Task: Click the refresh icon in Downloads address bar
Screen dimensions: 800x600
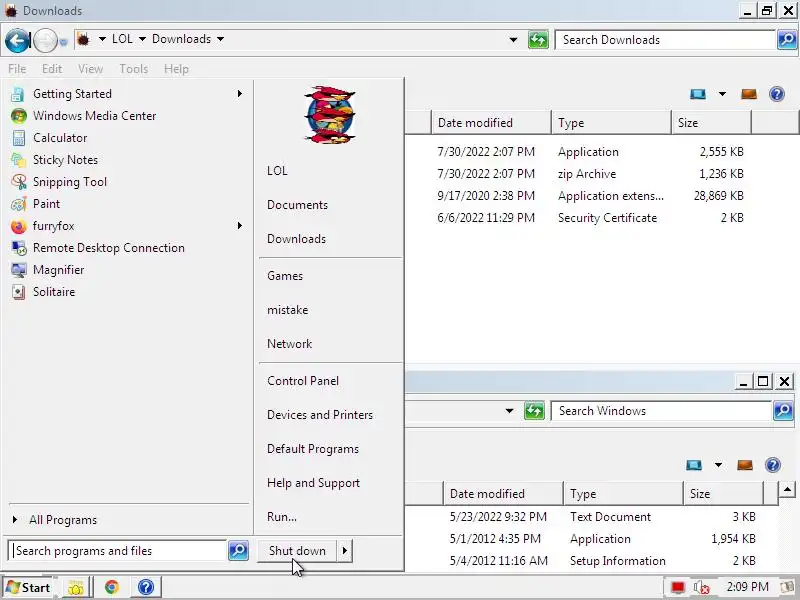Action: [x=538, y=40]
